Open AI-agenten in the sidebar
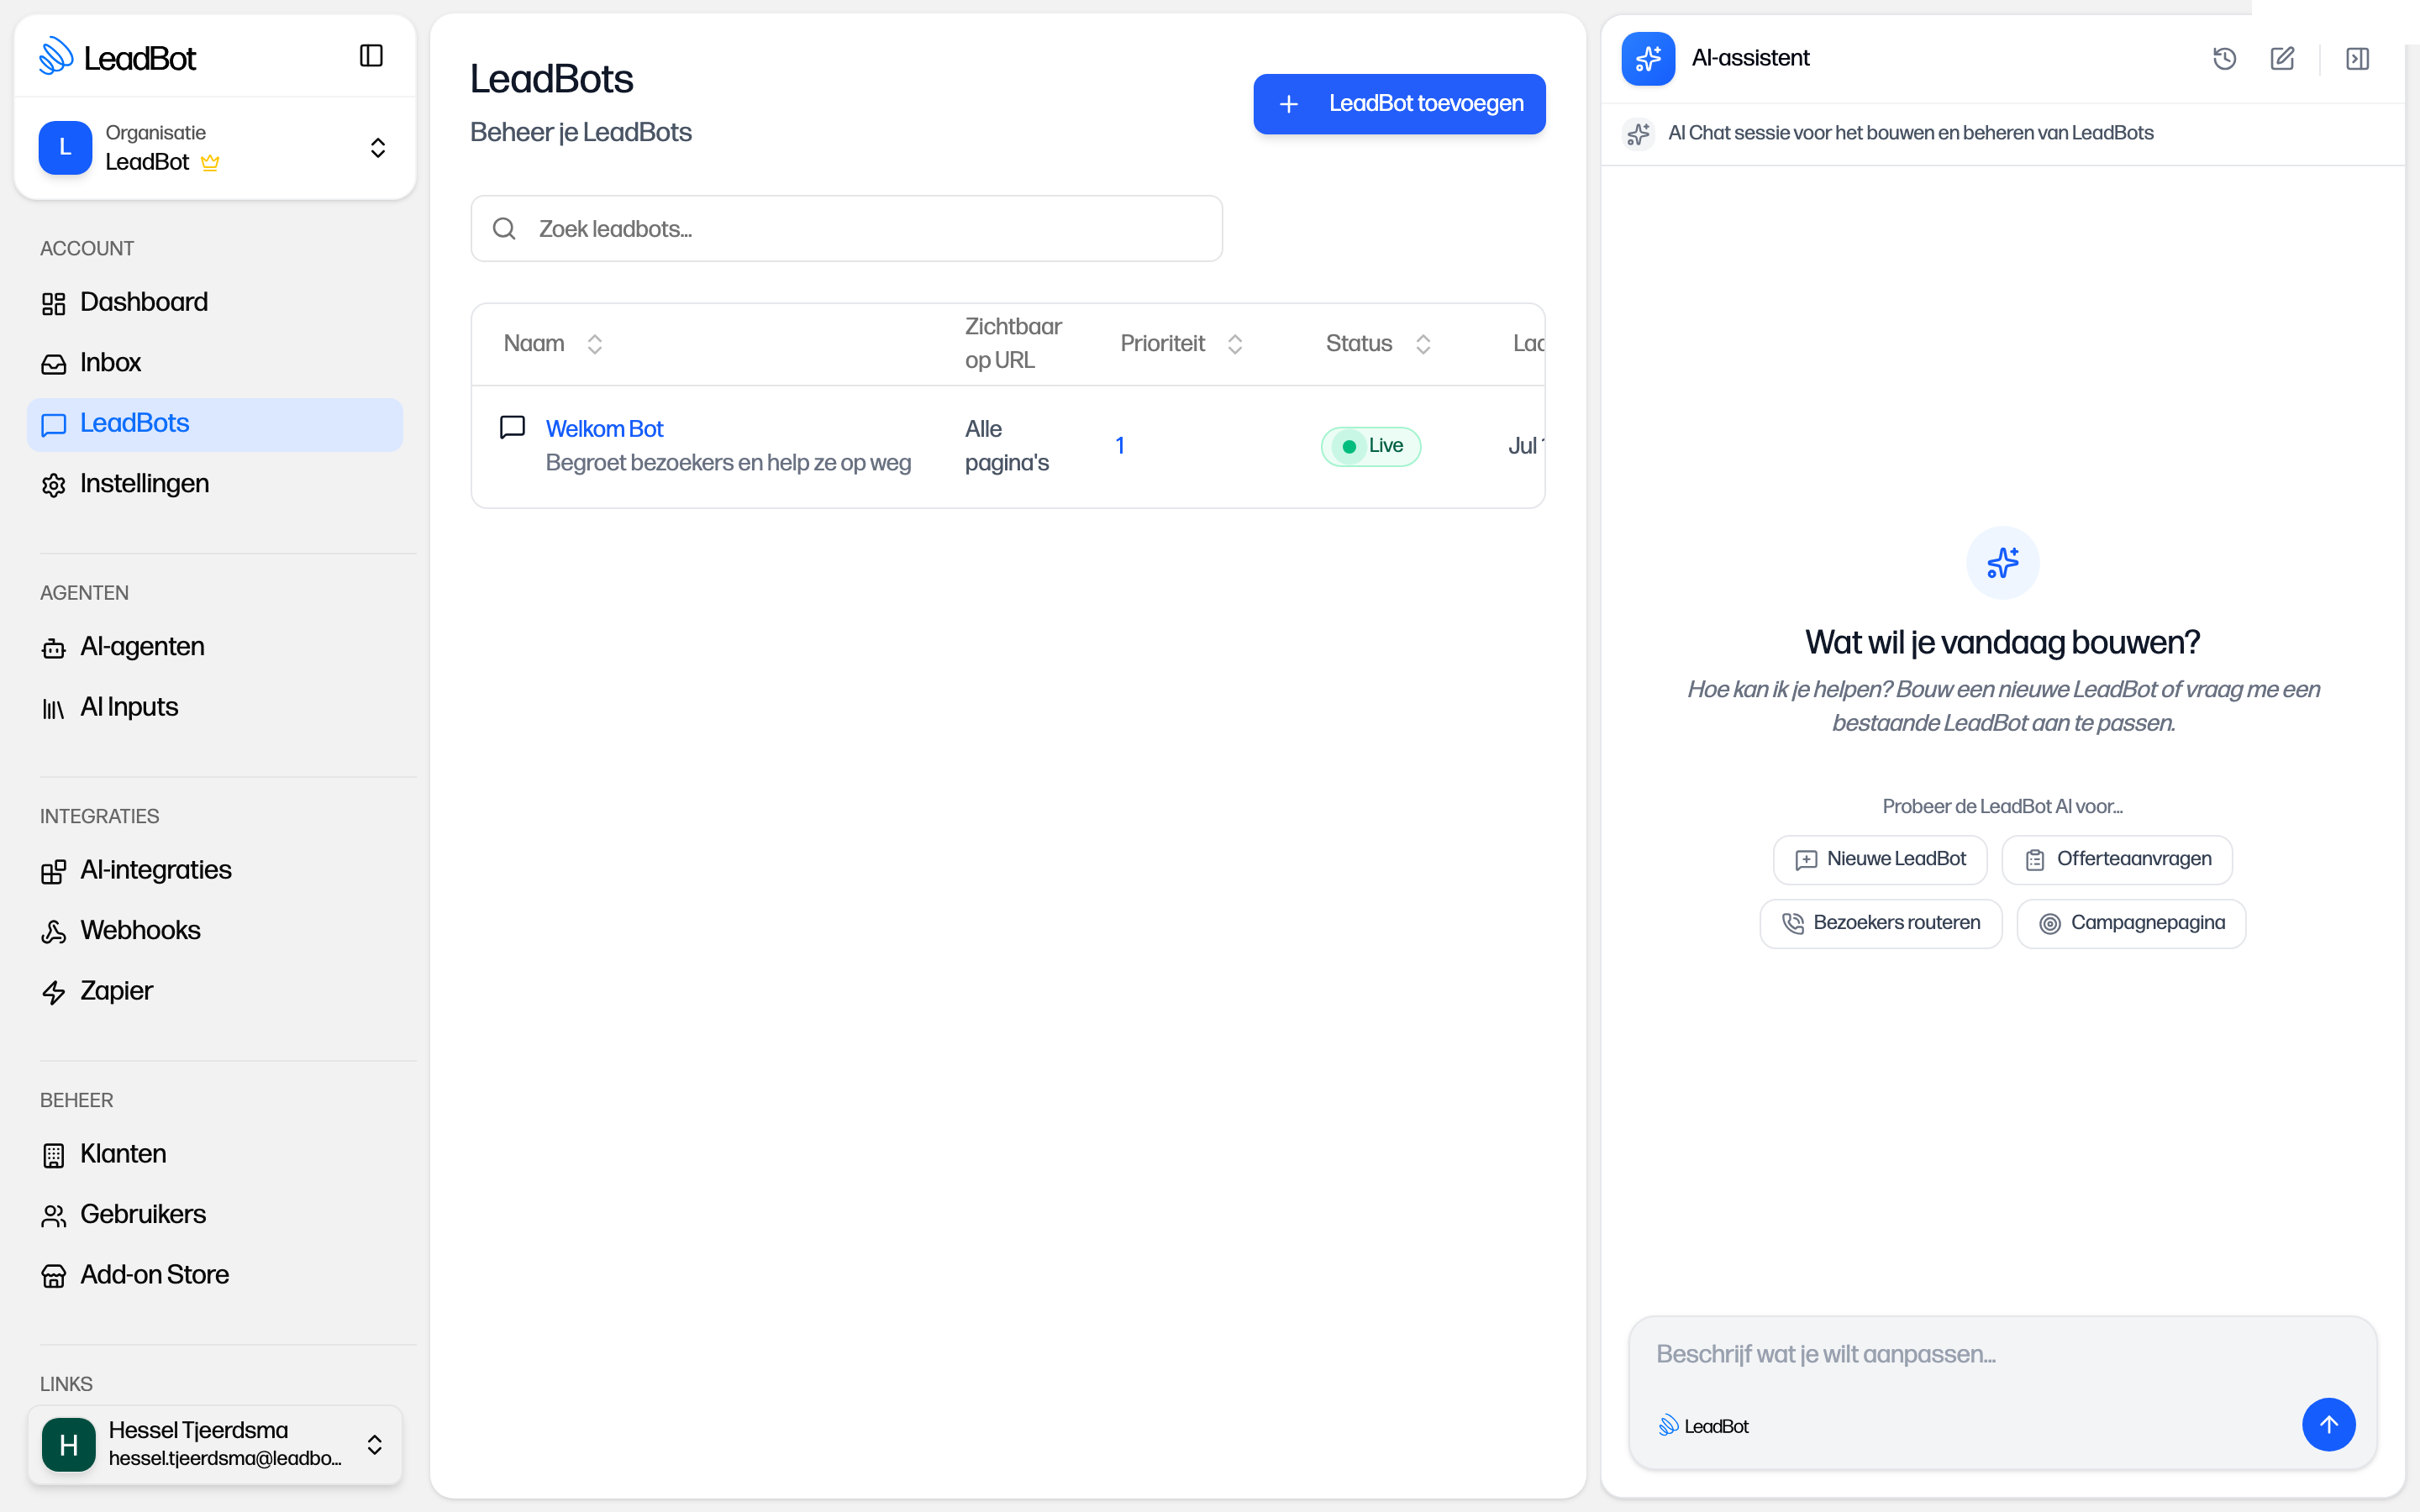 (215, 647)
